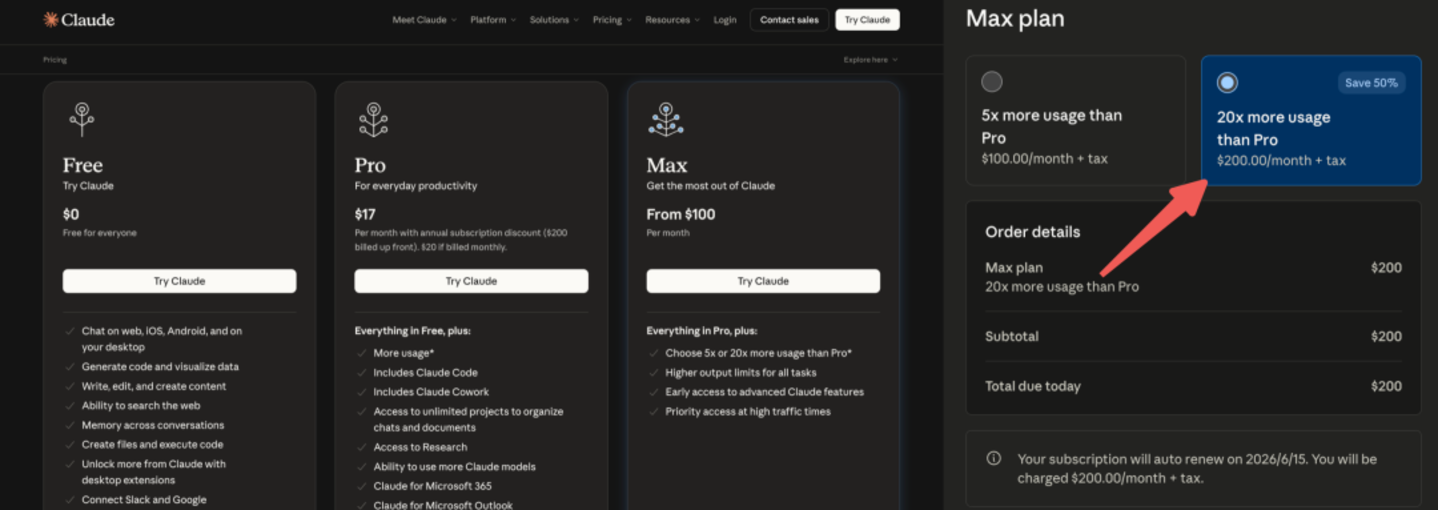Click the checkmark beside Claude for Microsoft 365
The image size is (1438, 510).
[x=361, y=486]
